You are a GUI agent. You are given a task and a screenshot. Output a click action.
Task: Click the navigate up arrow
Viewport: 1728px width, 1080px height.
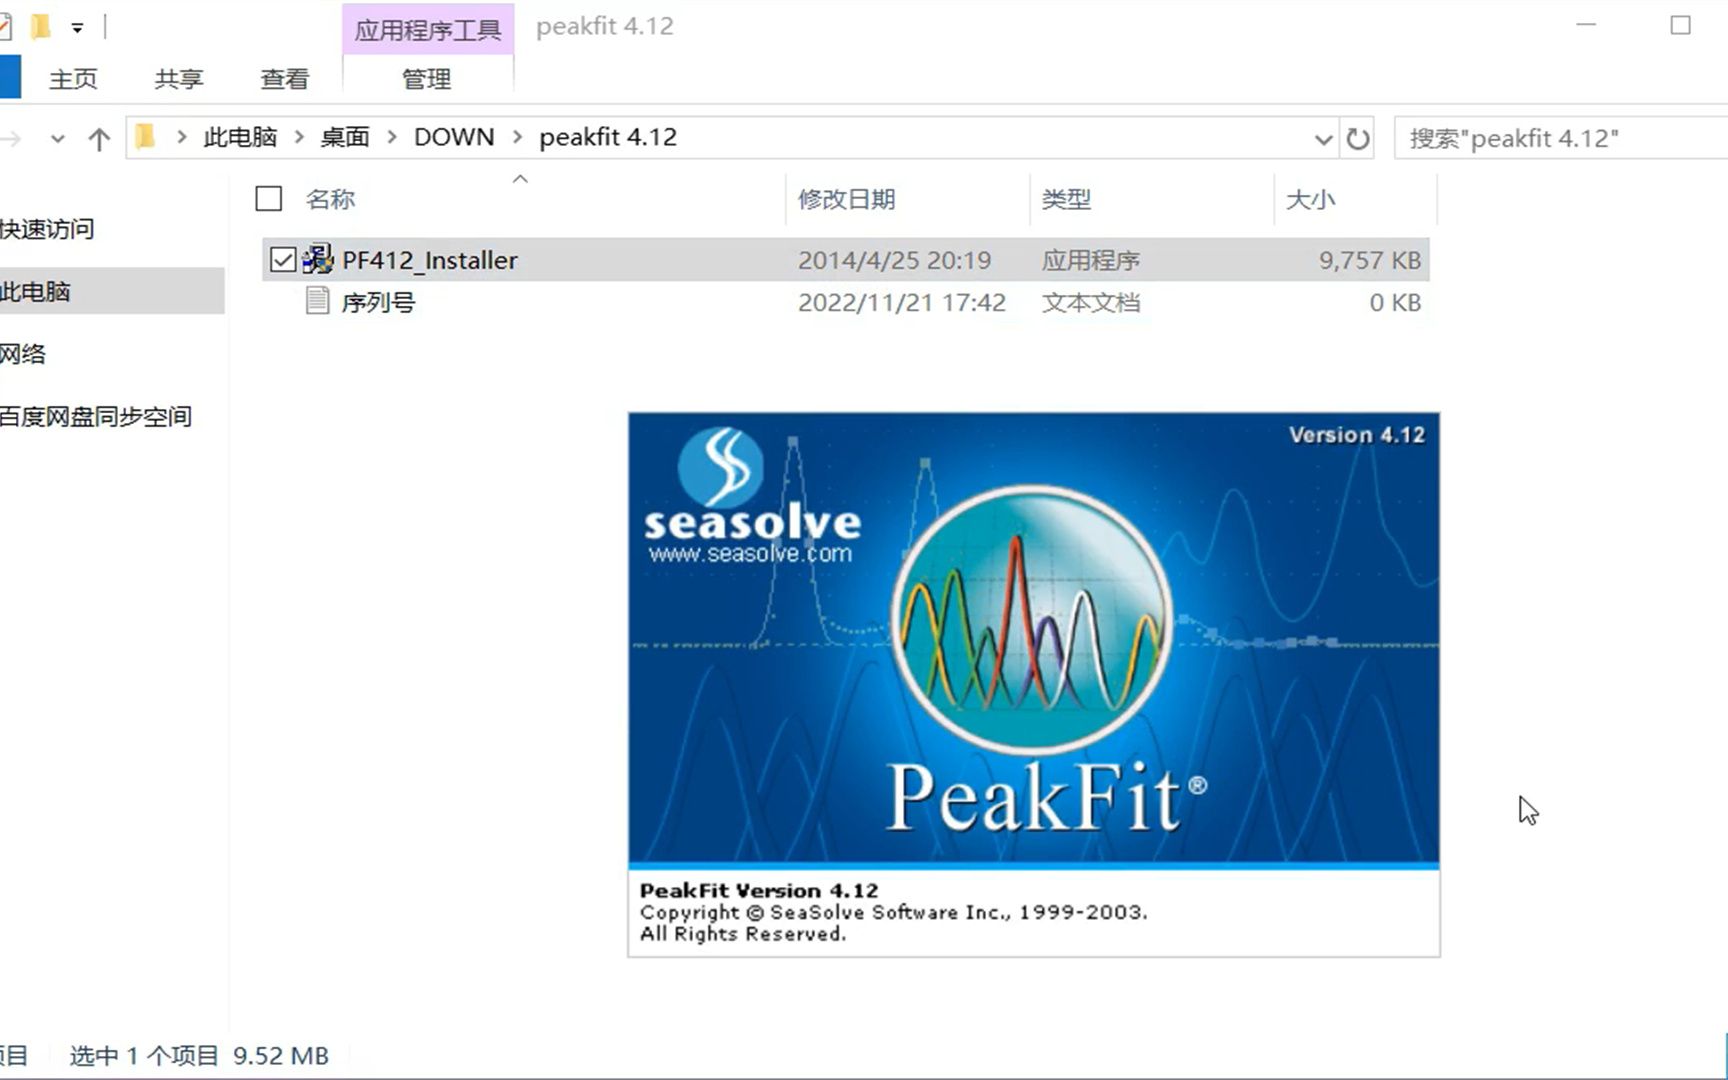(x=98, y=139)
